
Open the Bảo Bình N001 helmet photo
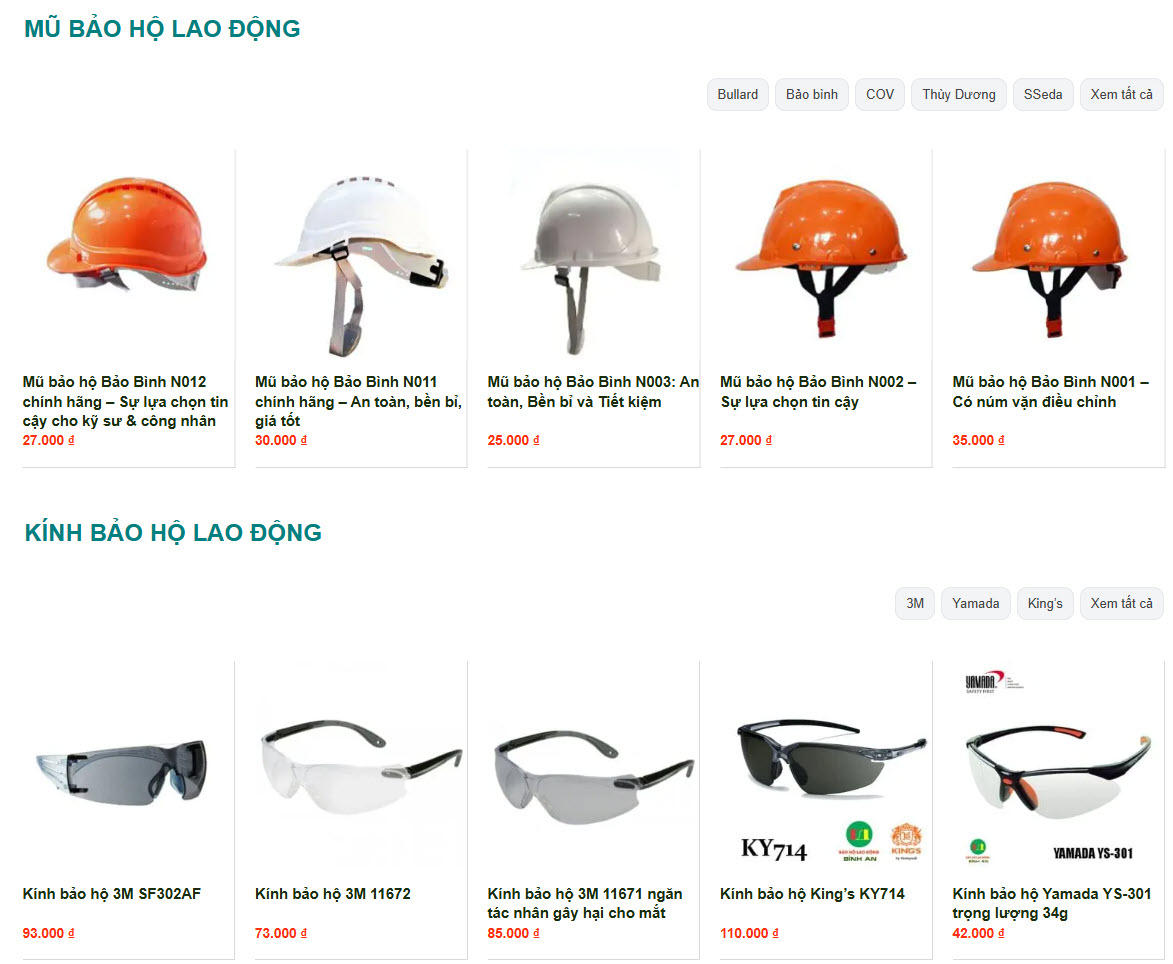[x=1058, y=256]
